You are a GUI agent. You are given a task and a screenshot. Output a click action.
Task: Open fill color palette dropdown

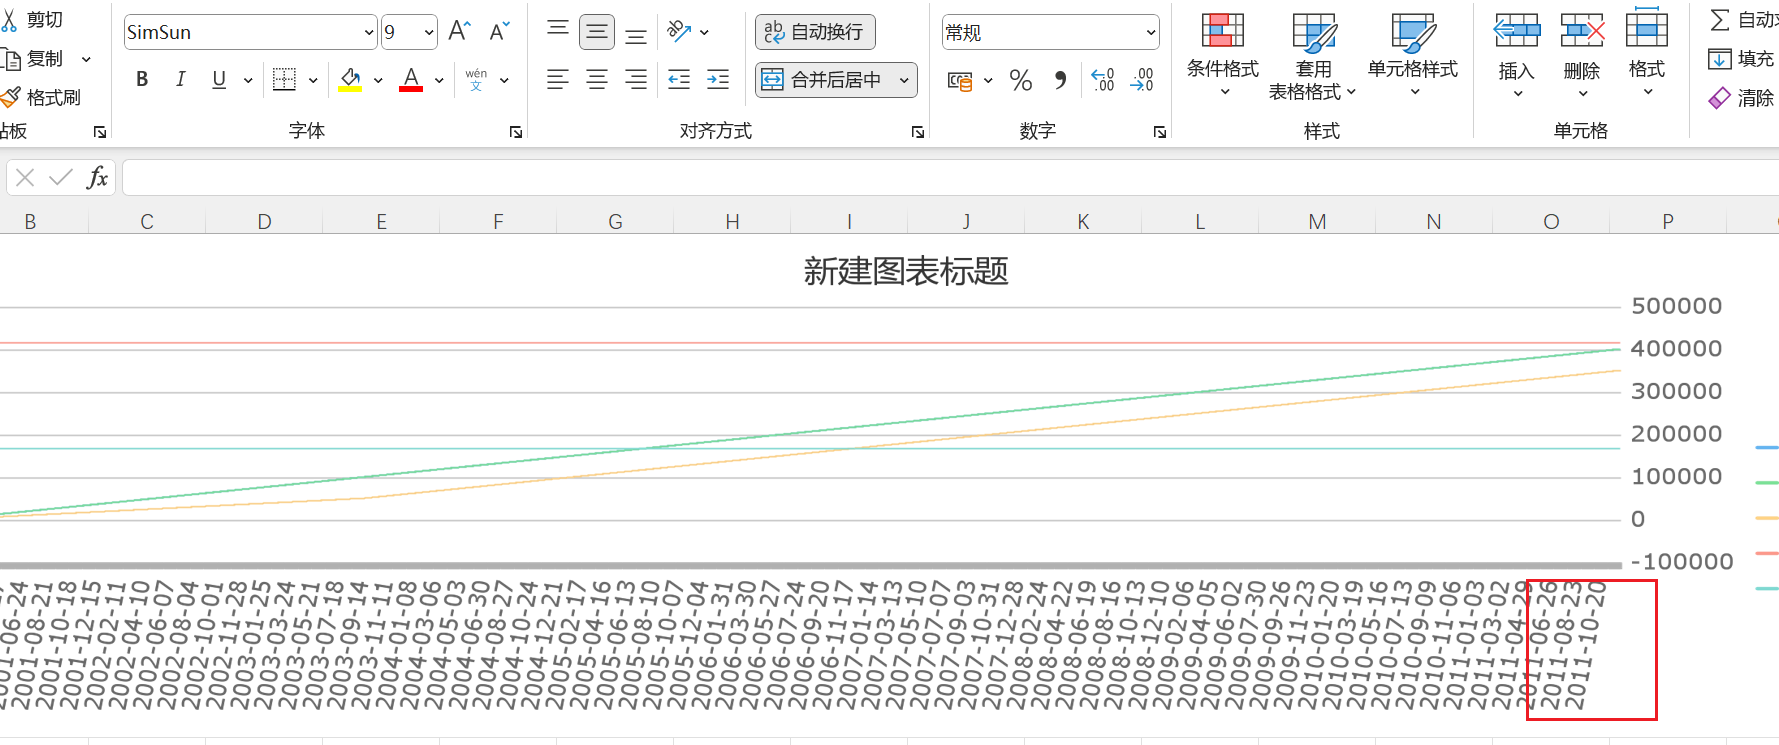pos(378,80)
